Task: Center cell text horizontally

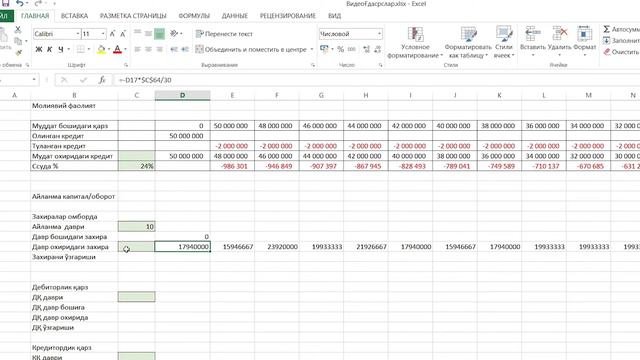Action: point(149,49)
